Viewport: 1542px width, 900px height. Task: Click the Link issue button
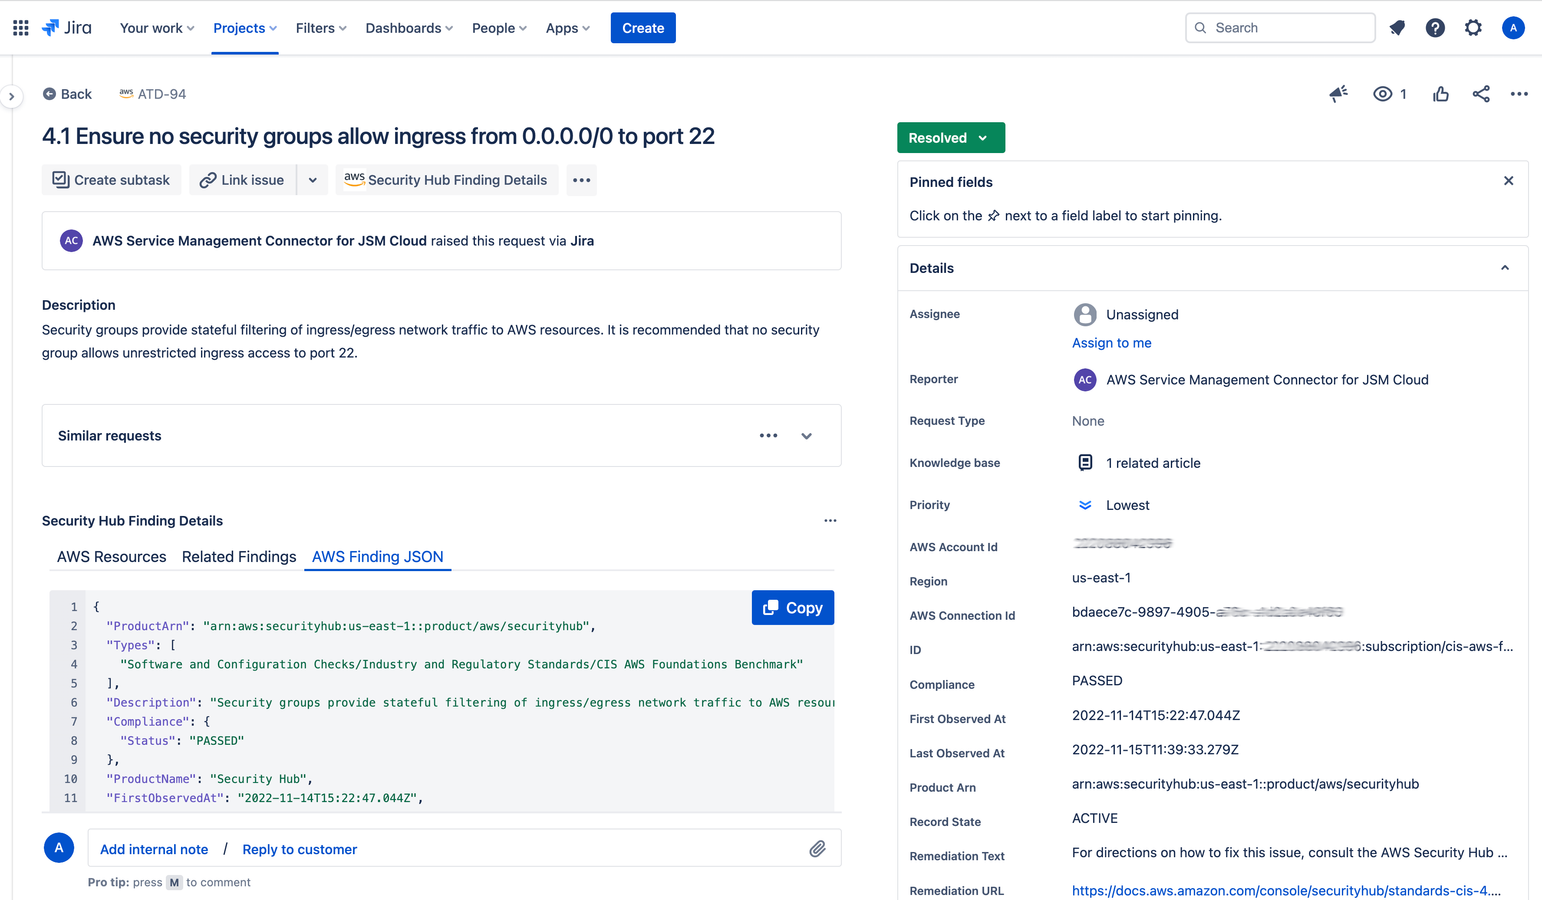click(243, 180)
